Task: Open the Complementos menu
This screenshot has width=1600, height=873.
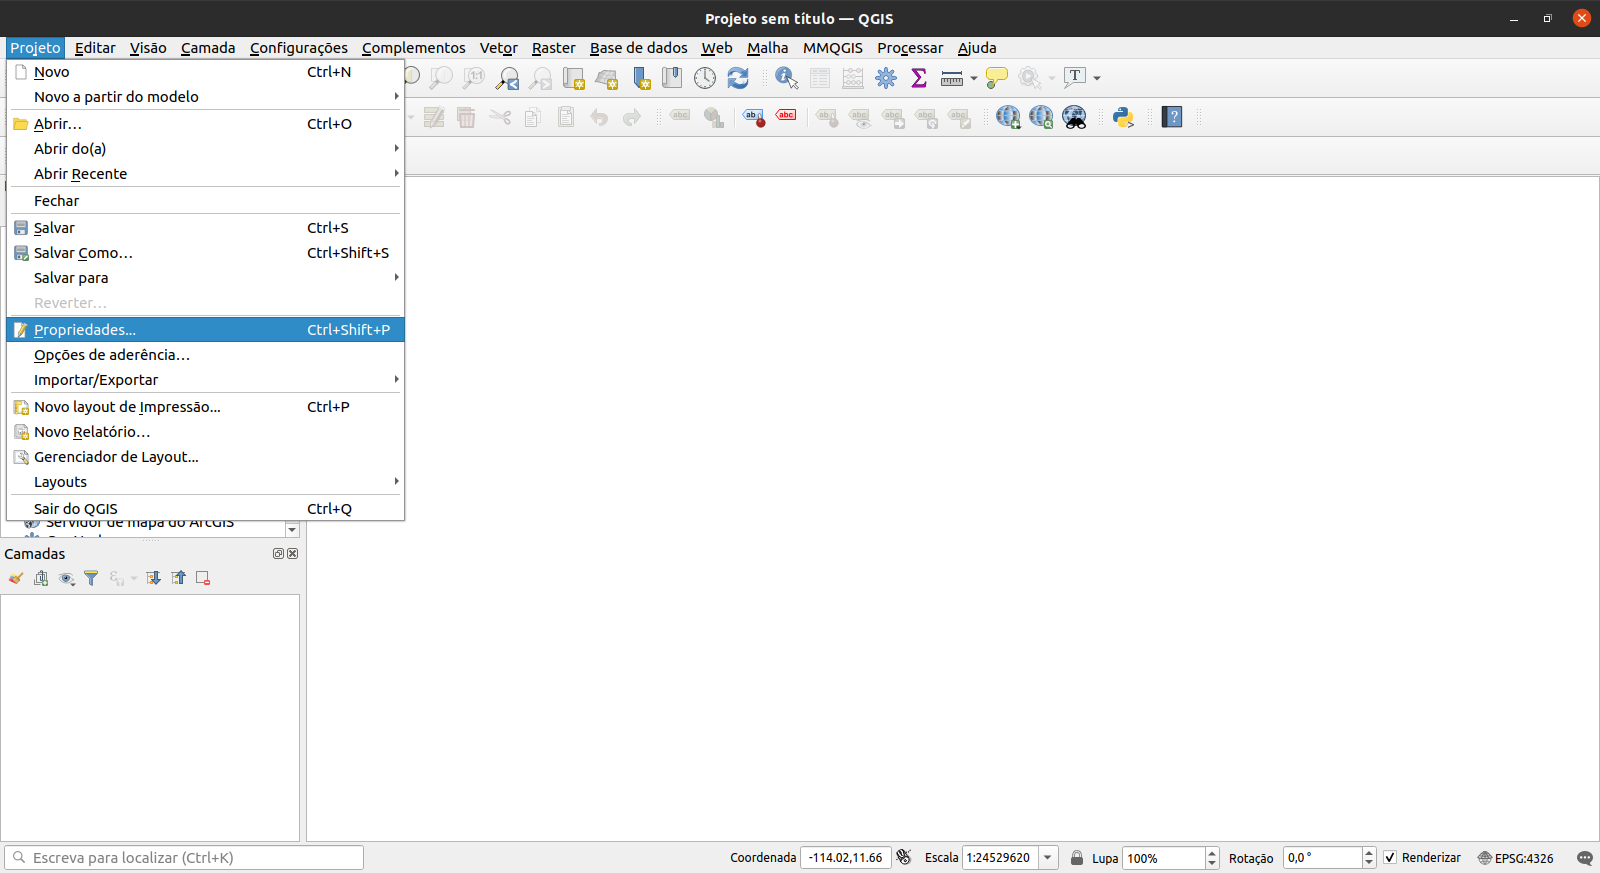Action: (414, 48)
